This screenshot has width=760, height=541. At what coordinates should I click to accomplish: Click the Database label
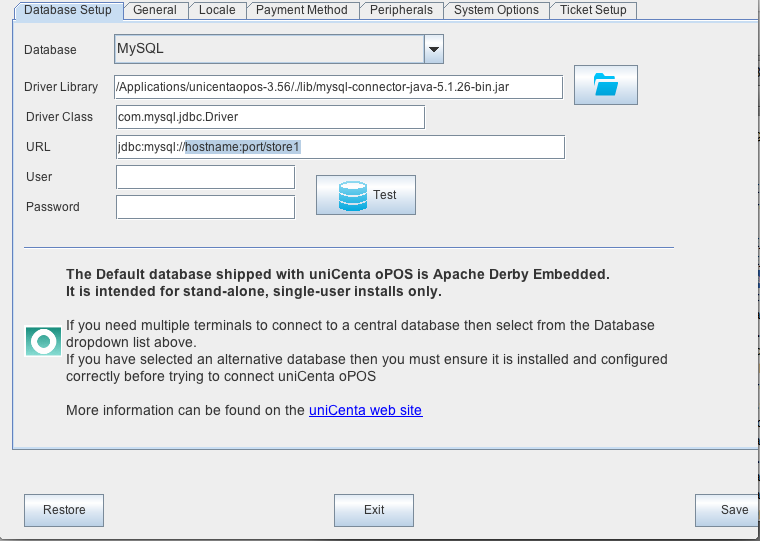pyautogui.click(x=50, y=50)
